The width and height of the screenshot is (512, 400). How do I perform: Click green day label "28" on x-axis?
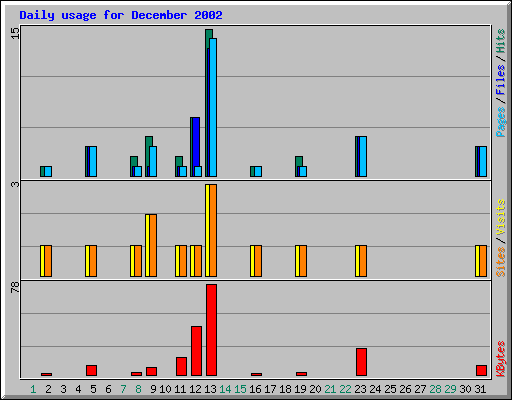(x=435, y=389)
